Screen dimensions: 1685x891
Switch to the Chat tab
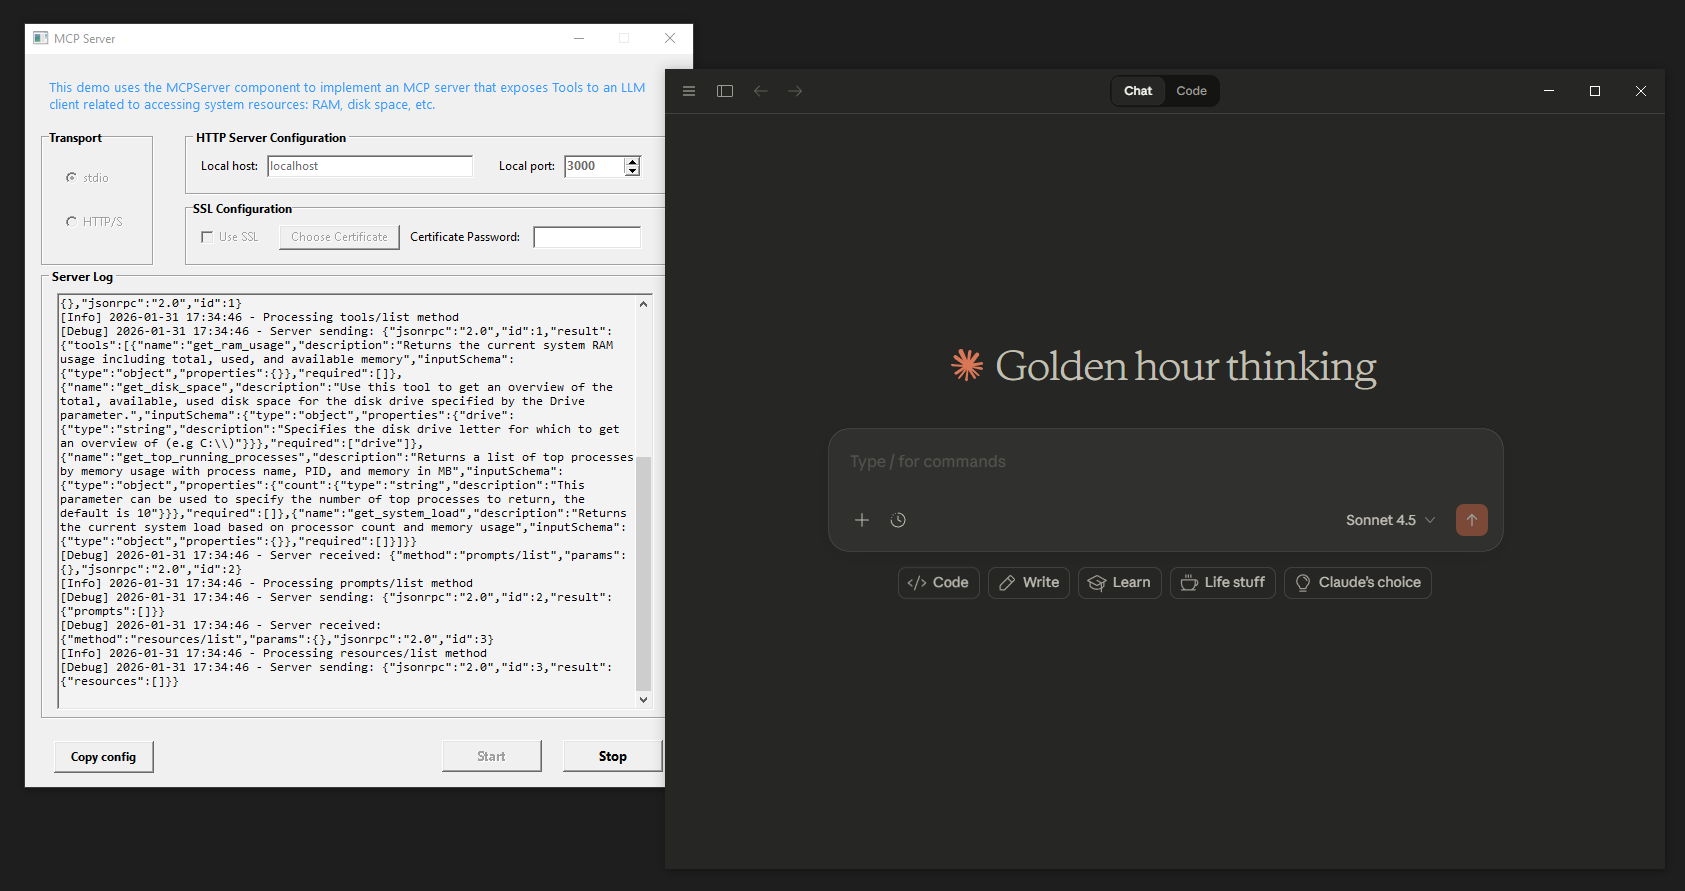click(x=1138, y=91)
